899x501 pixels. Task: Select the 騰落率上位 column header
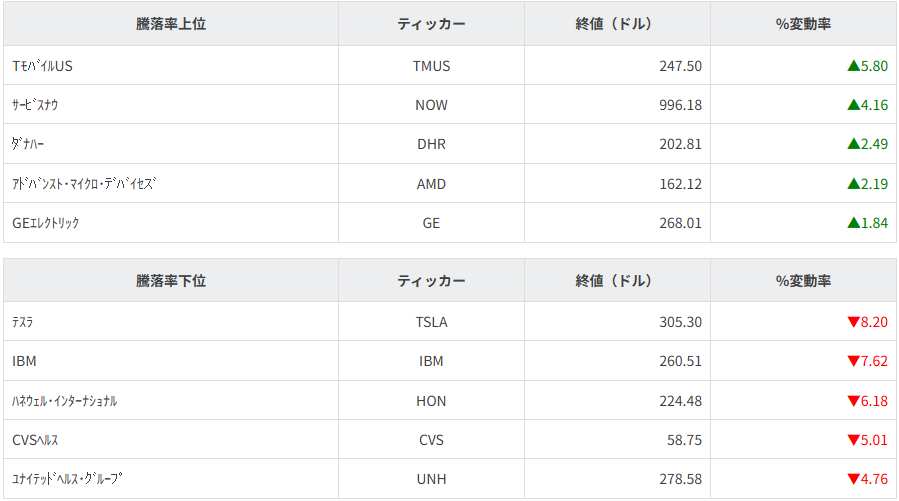171,24
